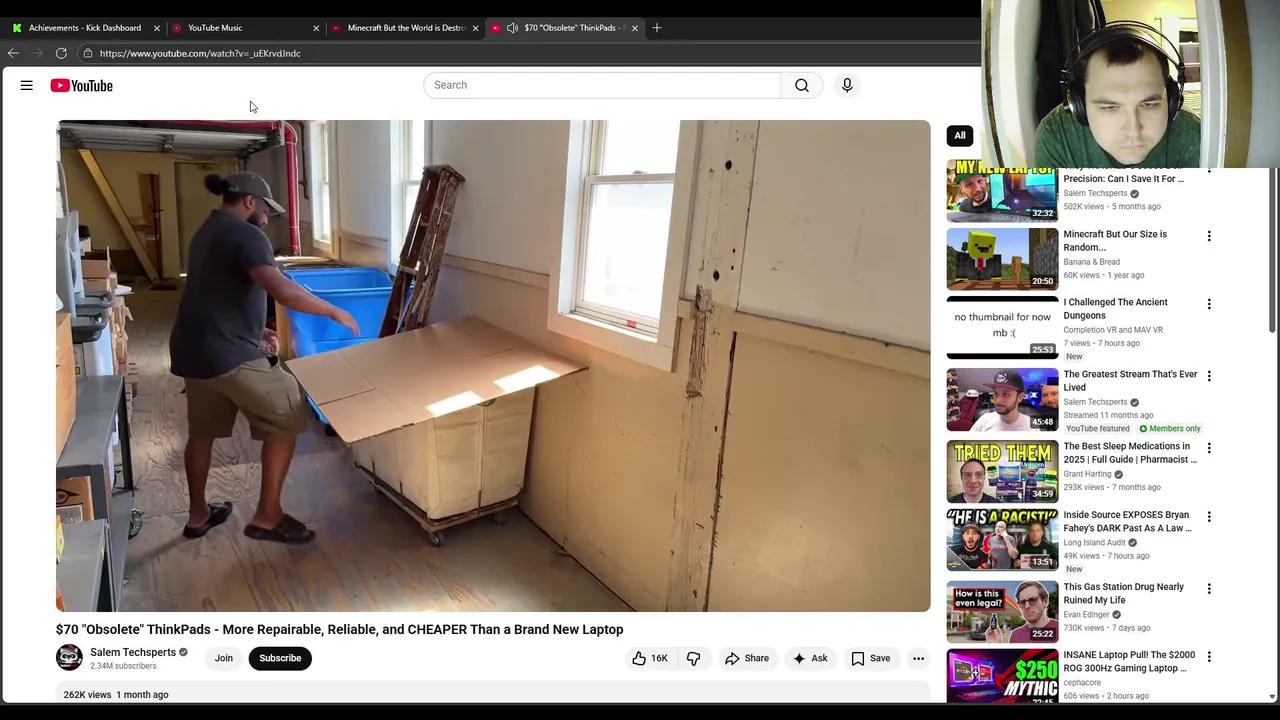Open Inside Source EXPOSES Bryan Fahey thumbnail
This screenshot has height=720, width=1280.
pos(1002,540)
